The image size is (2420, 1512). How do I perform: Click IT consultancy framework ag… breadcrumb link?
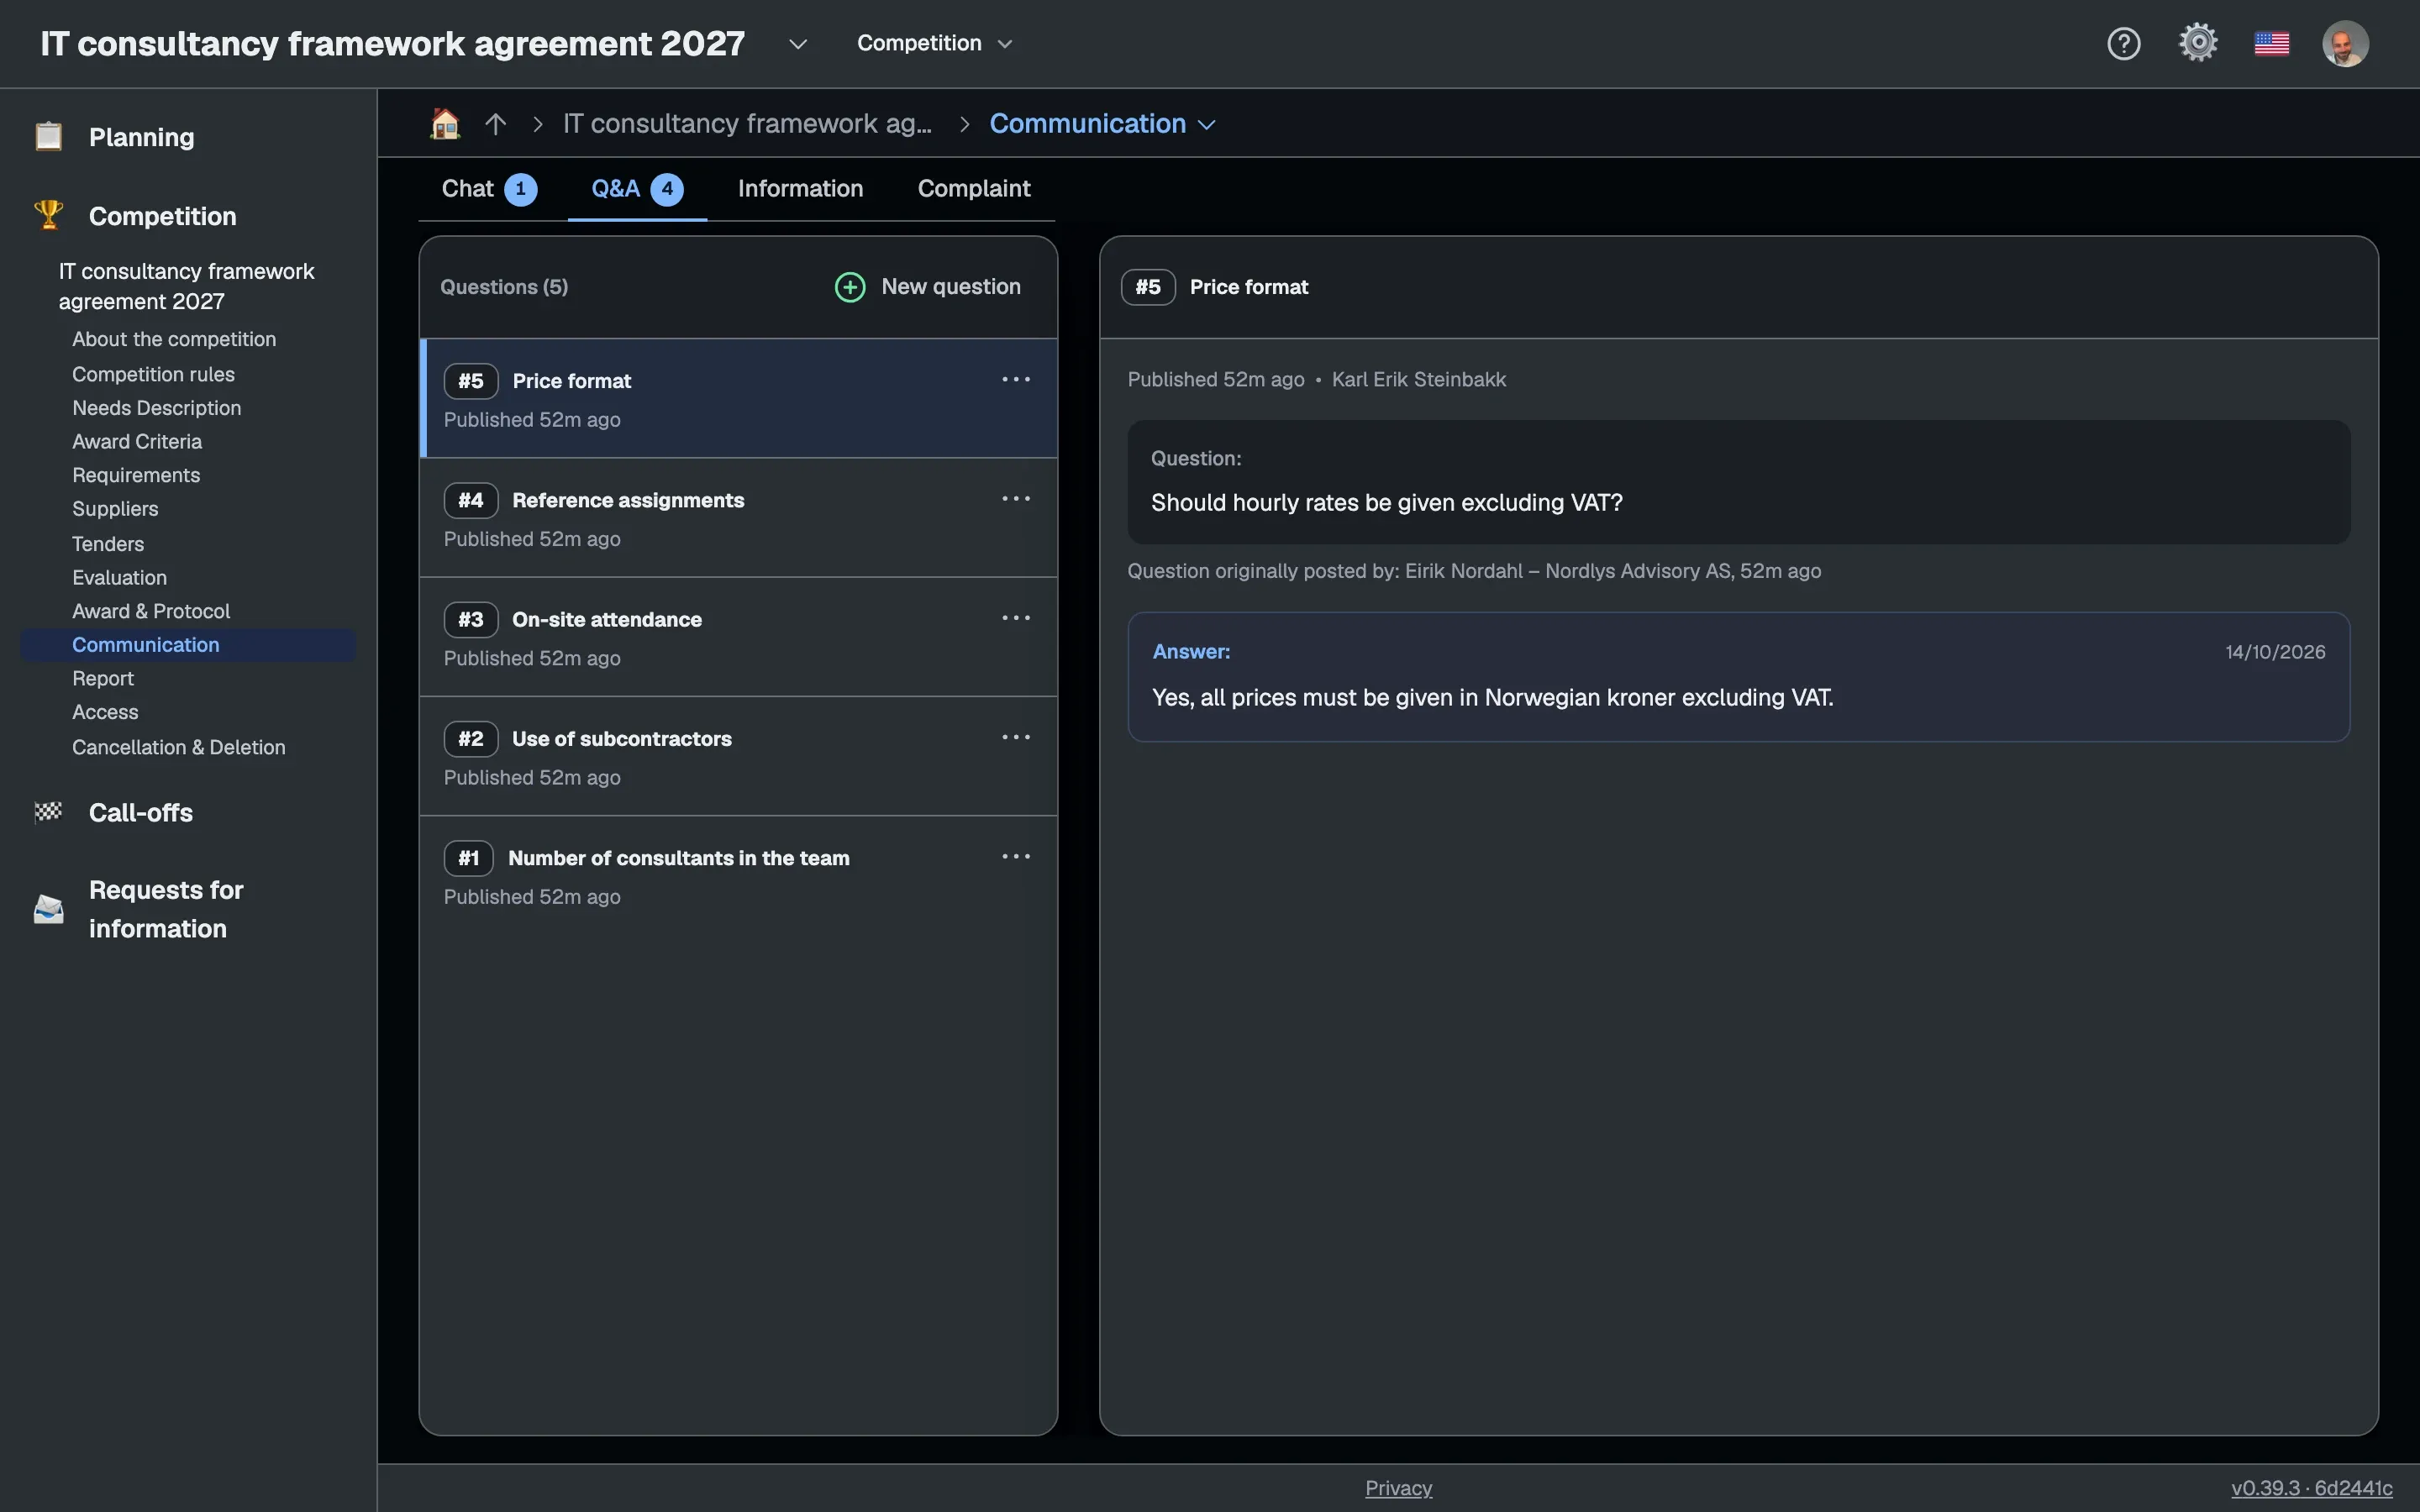tap(747, 124)
